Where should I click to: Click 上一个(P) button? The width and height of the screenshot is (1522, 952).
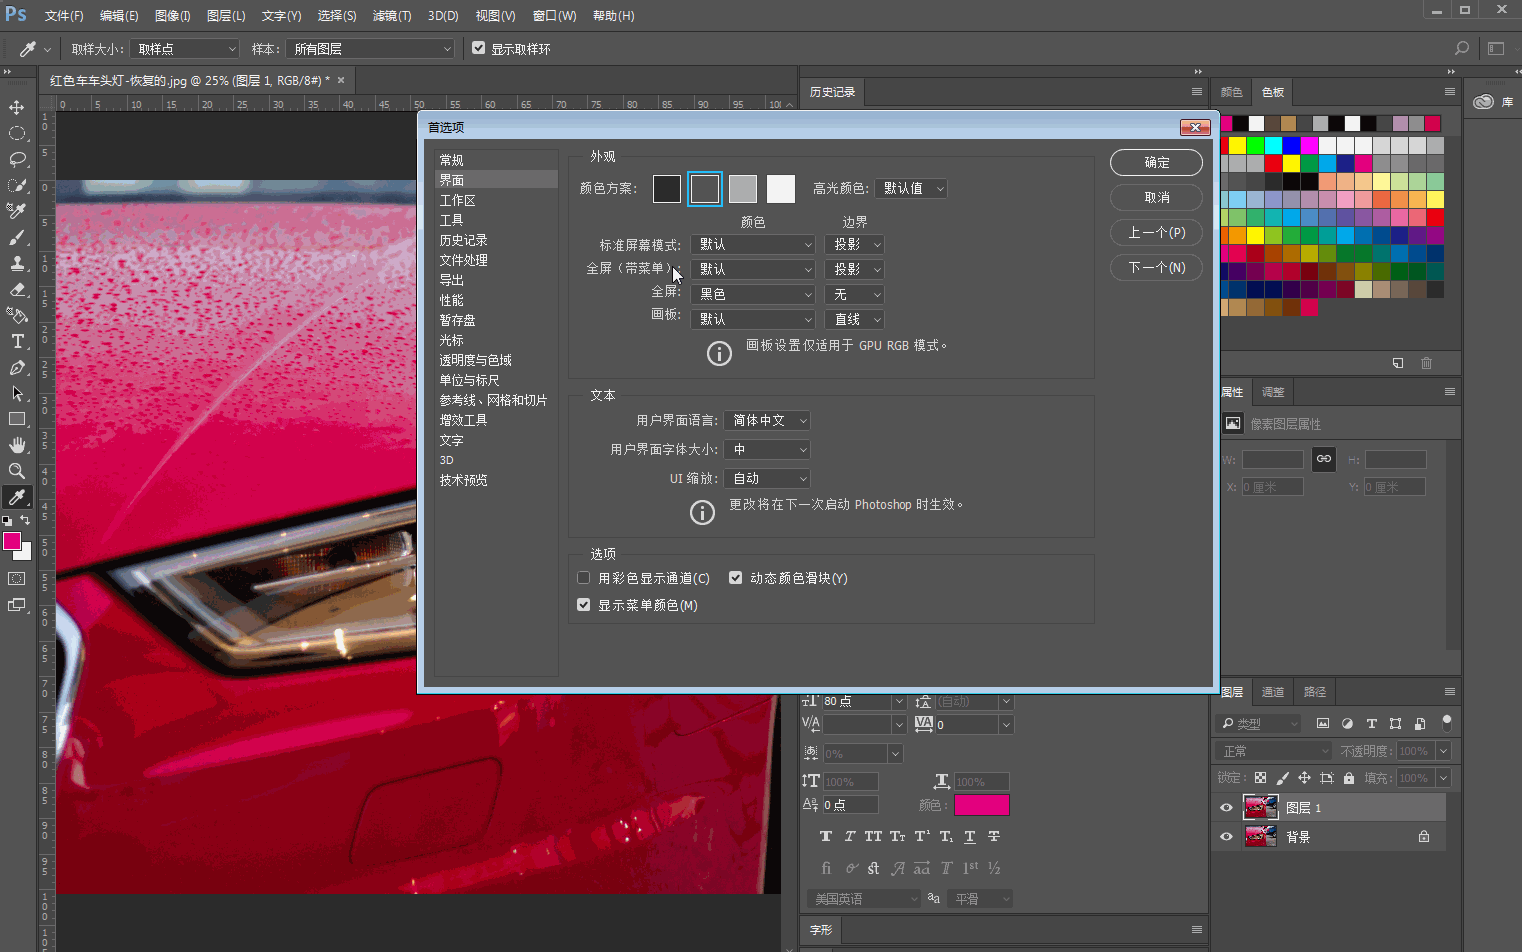(1157, 232)
